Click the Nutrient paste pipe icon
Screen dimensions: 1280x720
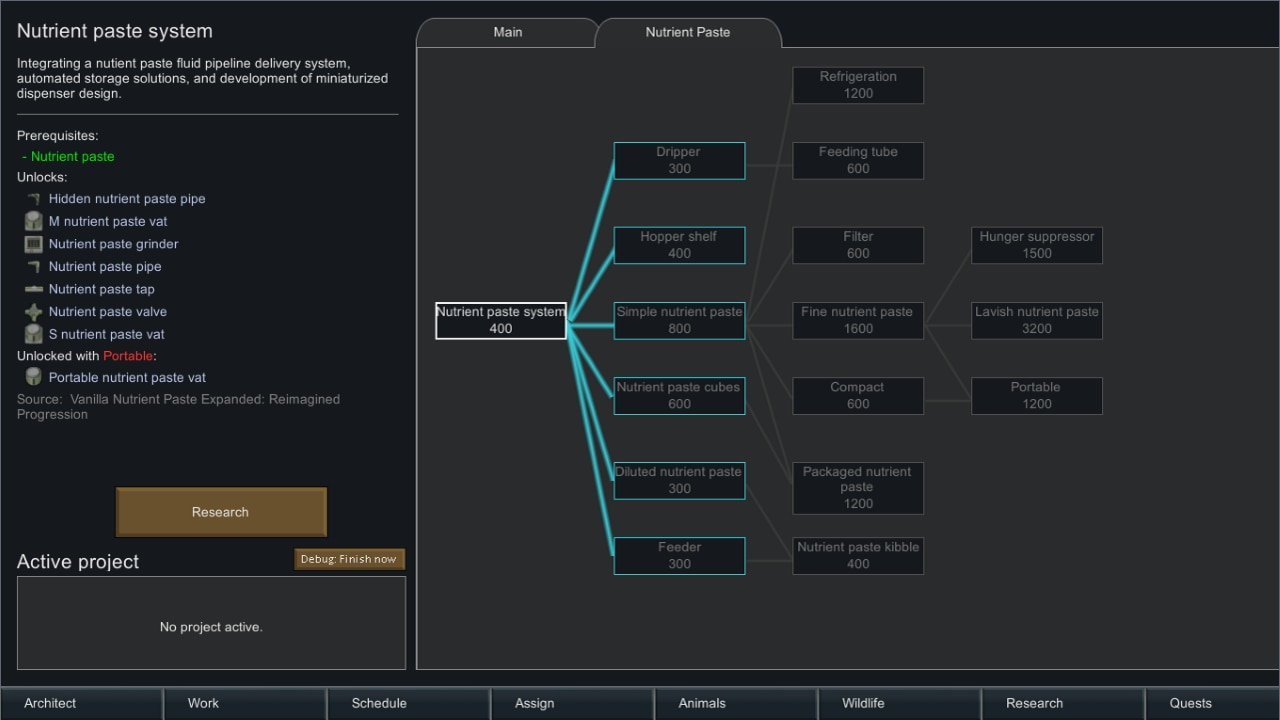pos(34,266)
